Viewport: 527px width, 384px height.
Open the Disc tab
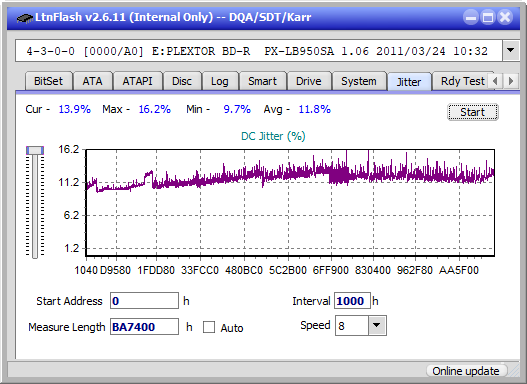[x=182, y=81]
